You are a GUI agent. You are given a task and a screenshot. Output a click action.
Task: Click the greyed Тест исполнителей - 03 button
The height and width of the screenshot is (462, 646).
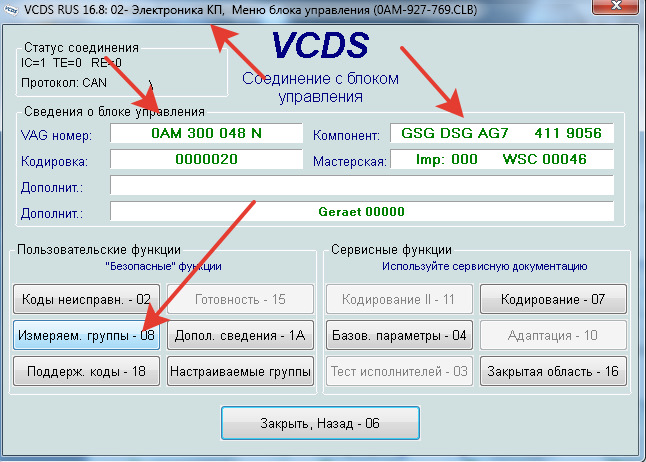coord(399,371)
